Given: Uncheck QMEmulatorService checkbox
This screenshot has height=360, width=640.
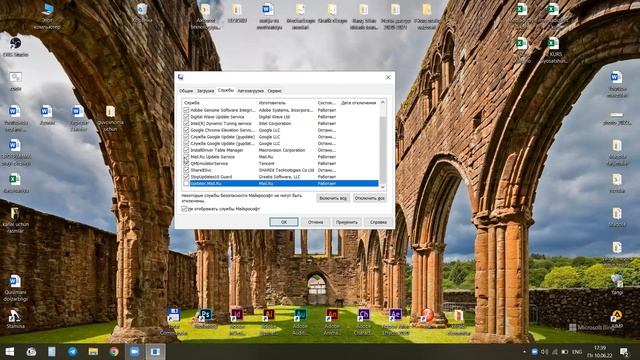Looking at the screenshot, I should click(186, 163).
